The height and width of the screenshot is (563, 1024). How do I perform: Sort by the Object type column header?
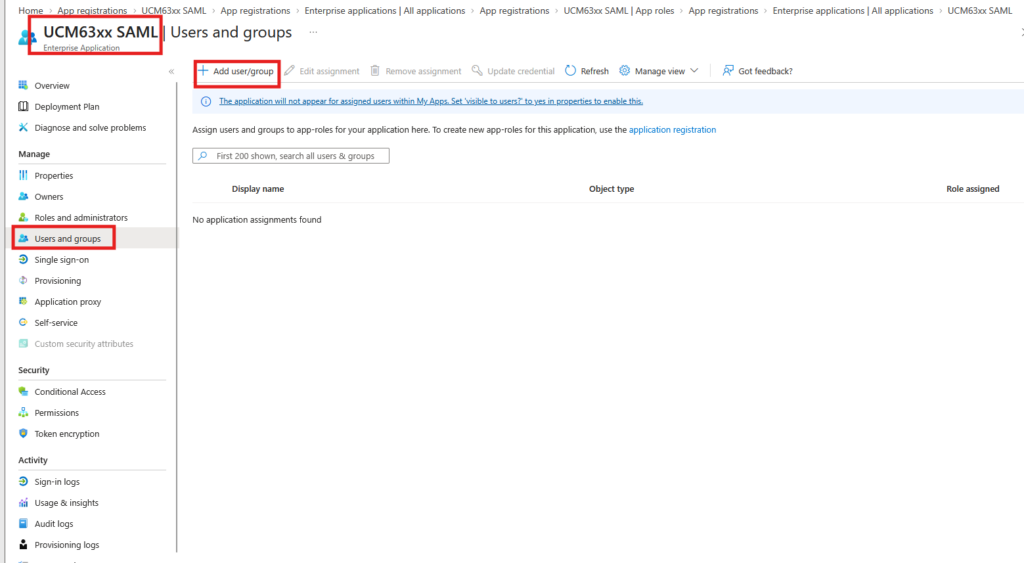pos(611,189)
